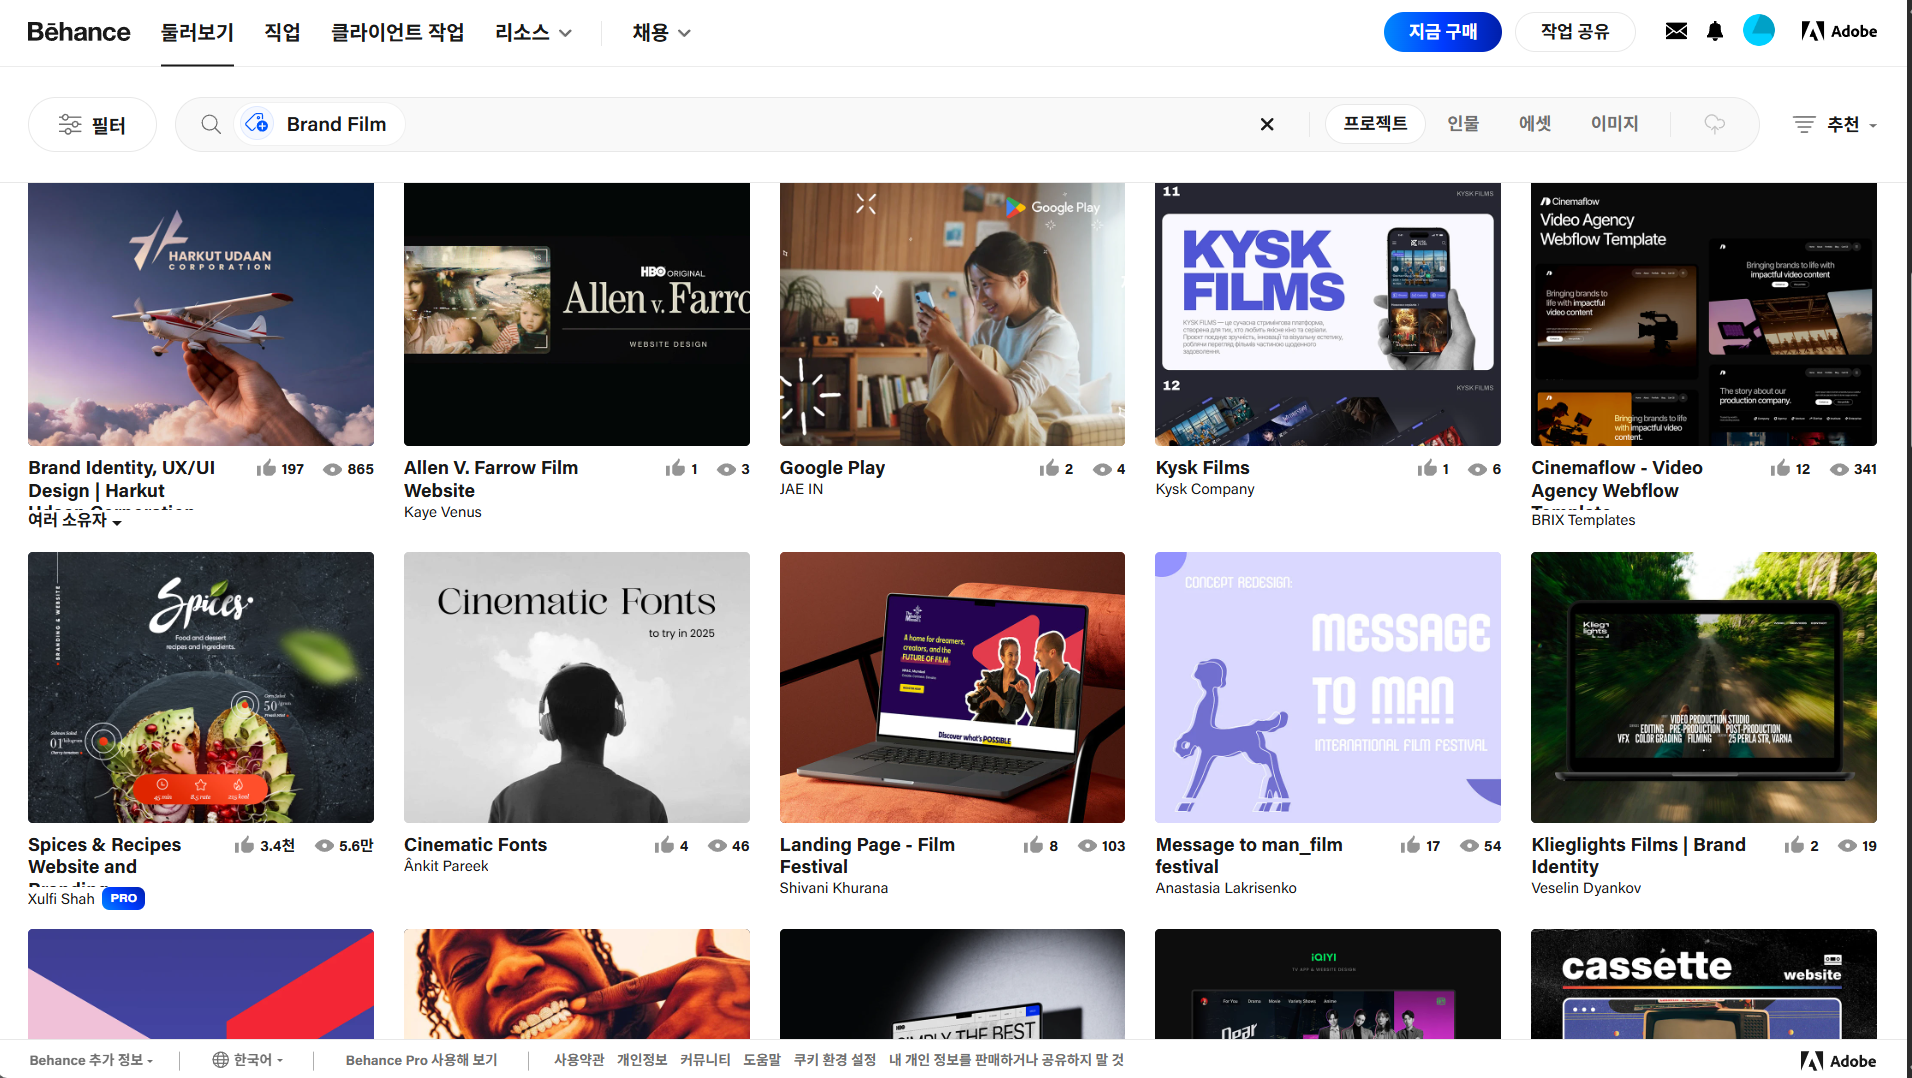Screen dimensions: 1912x1078
Task: Click the search magnifier icon
Action: click(x=211, y=124)
